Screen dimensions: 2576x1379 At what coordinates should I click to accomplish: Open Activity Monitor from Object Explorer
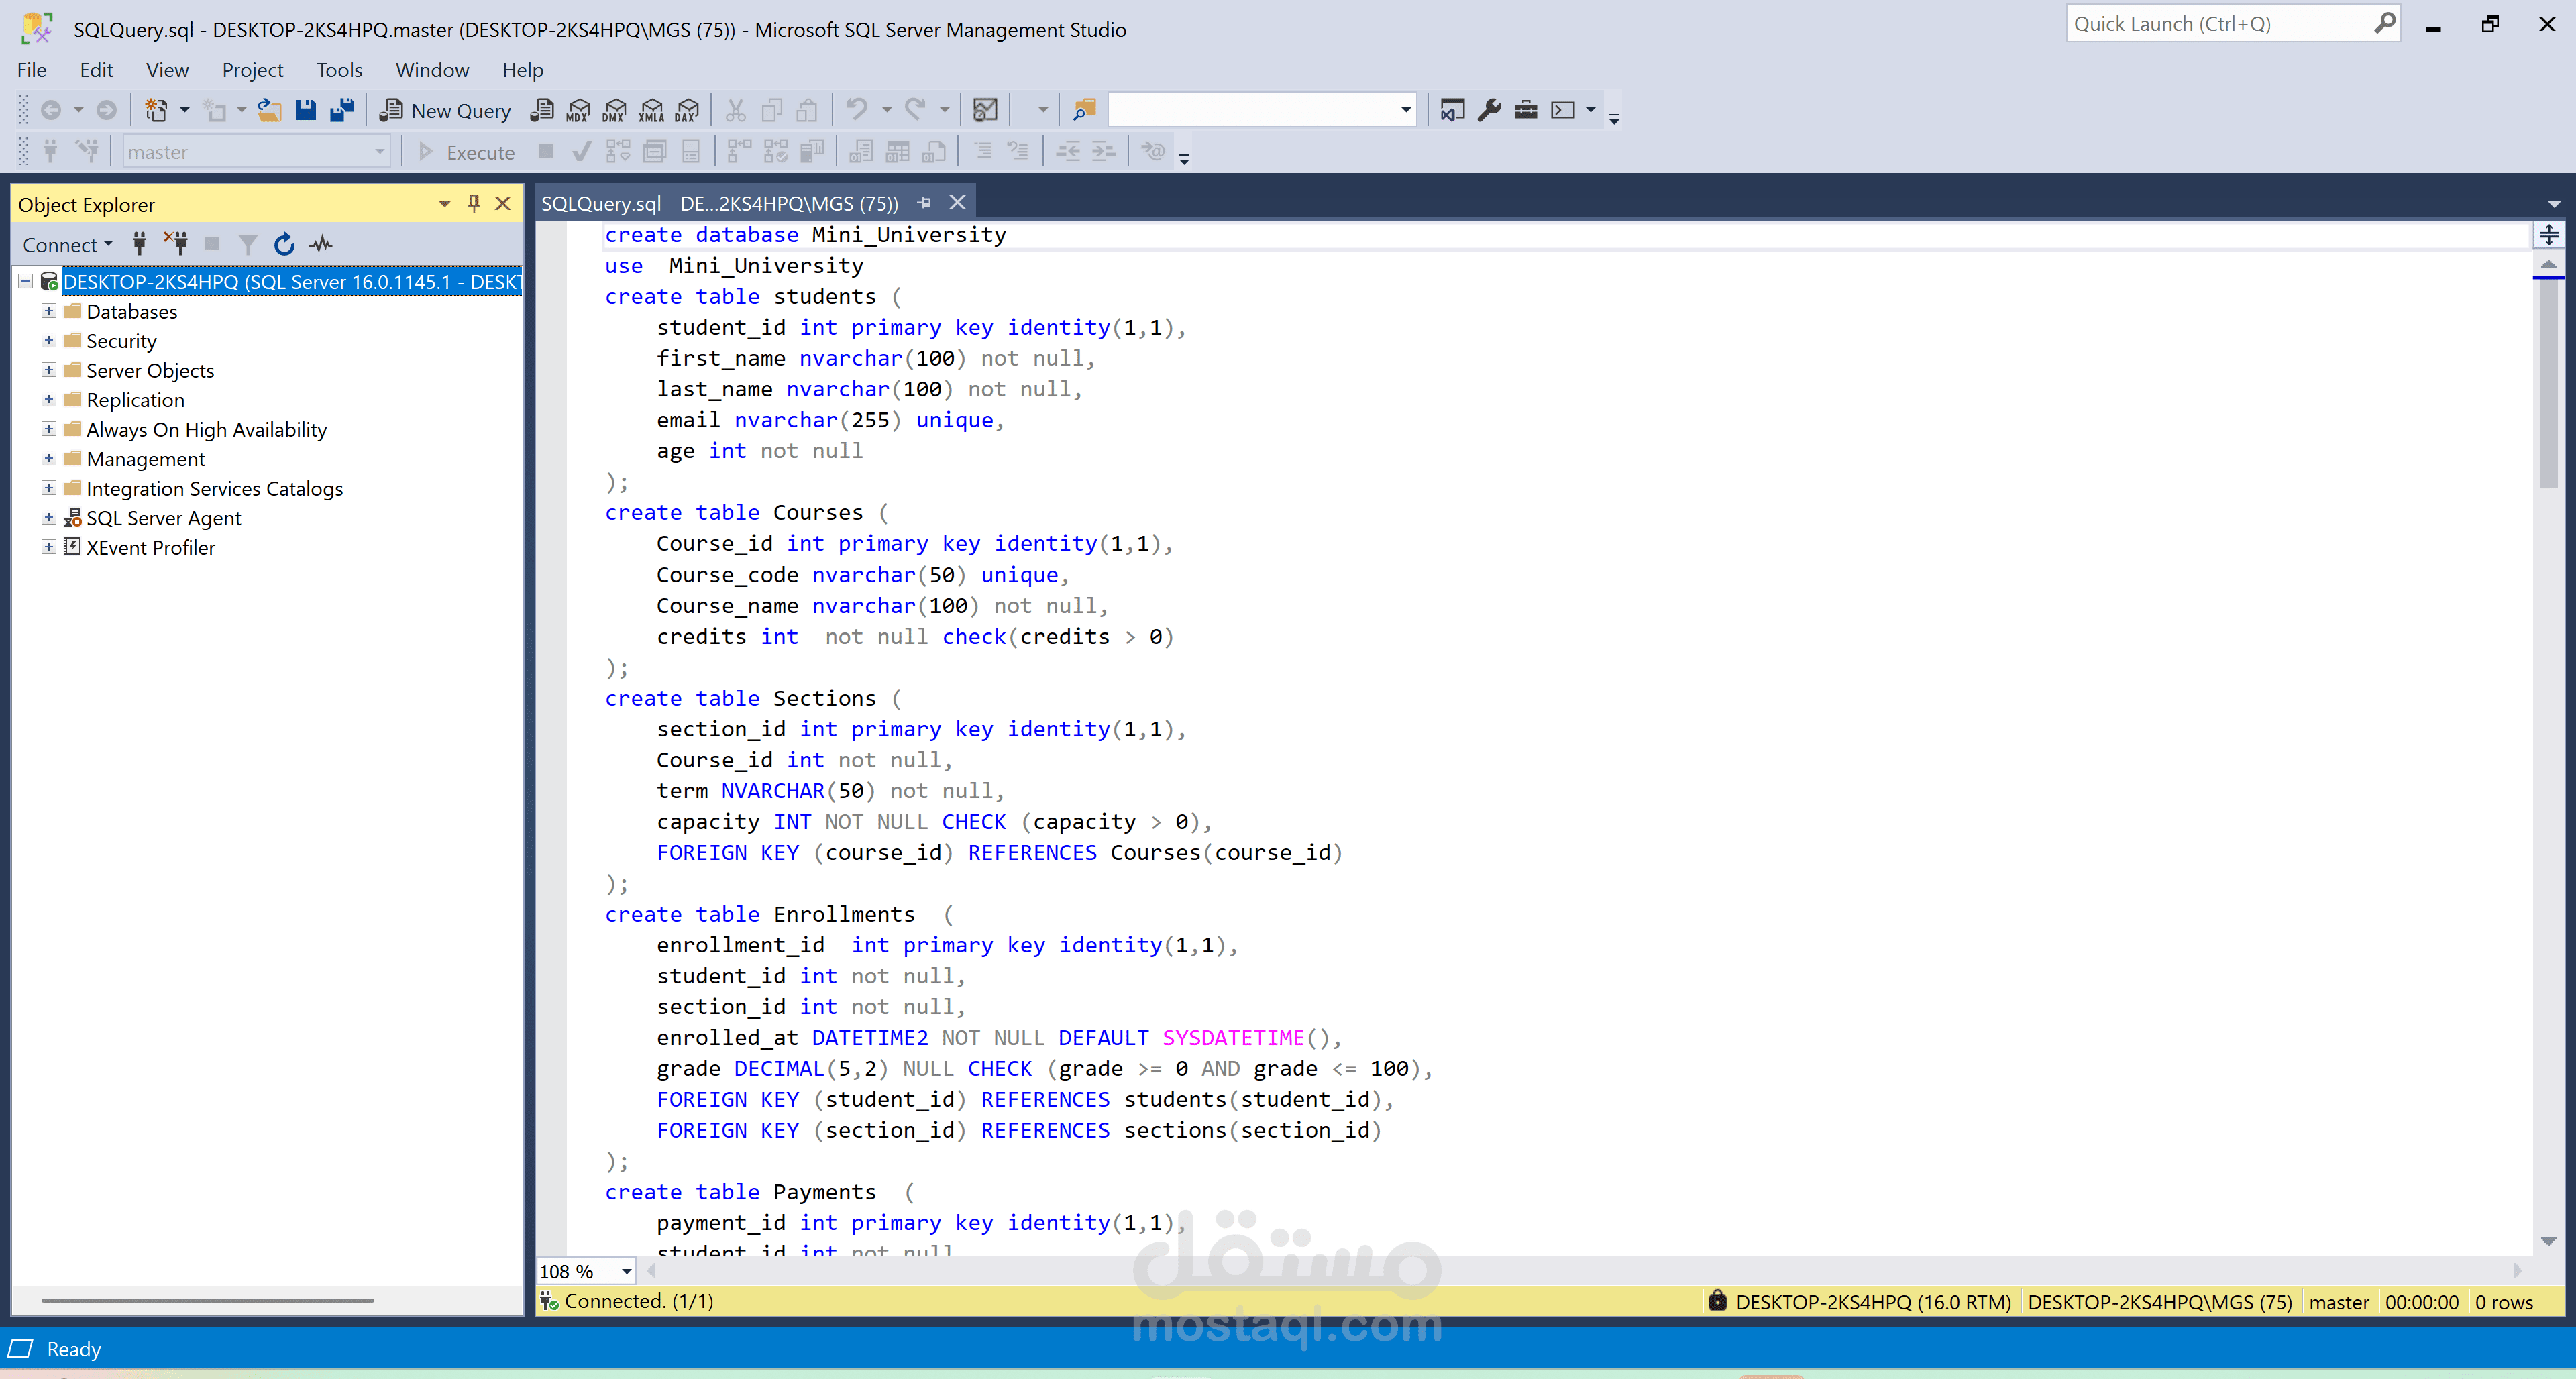(321, 244)
